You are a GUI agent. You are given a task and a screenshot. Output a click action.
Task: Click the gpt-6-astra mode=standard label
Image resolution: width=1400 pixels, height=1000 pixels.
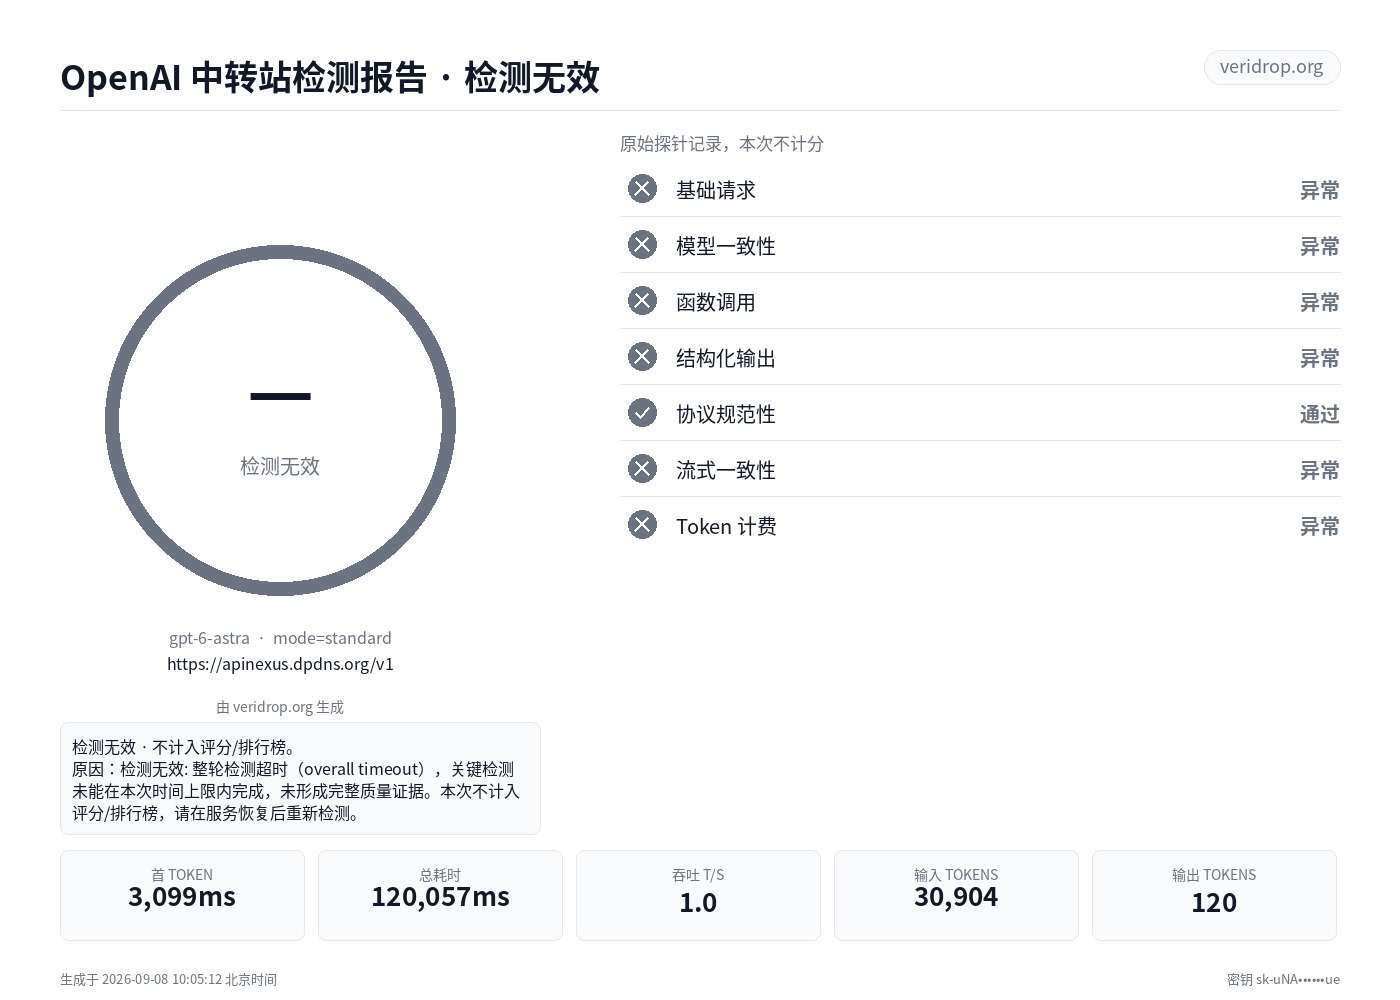click(x=280, y=638)
